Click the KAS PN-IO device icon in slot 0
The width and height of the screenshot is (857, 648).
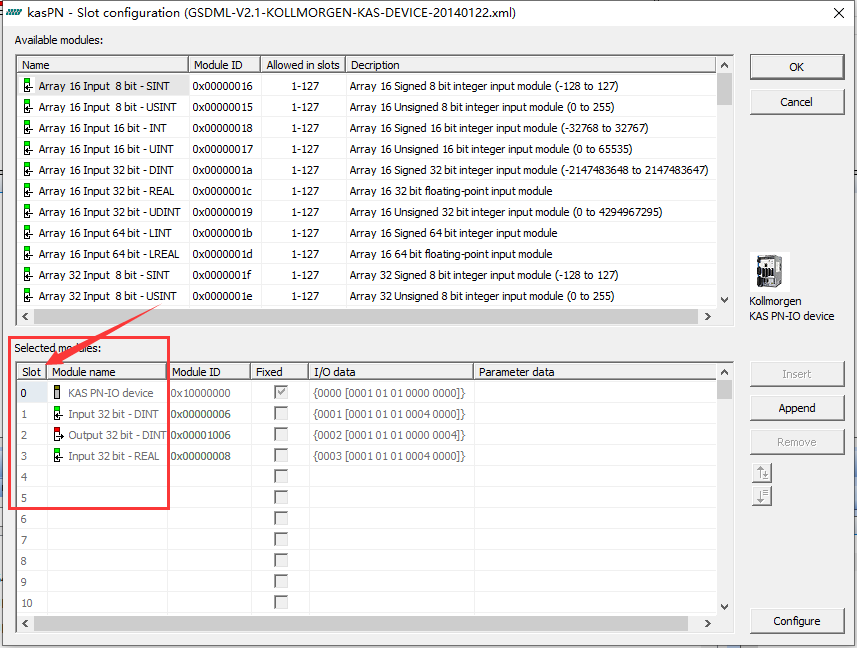(58, 393)
